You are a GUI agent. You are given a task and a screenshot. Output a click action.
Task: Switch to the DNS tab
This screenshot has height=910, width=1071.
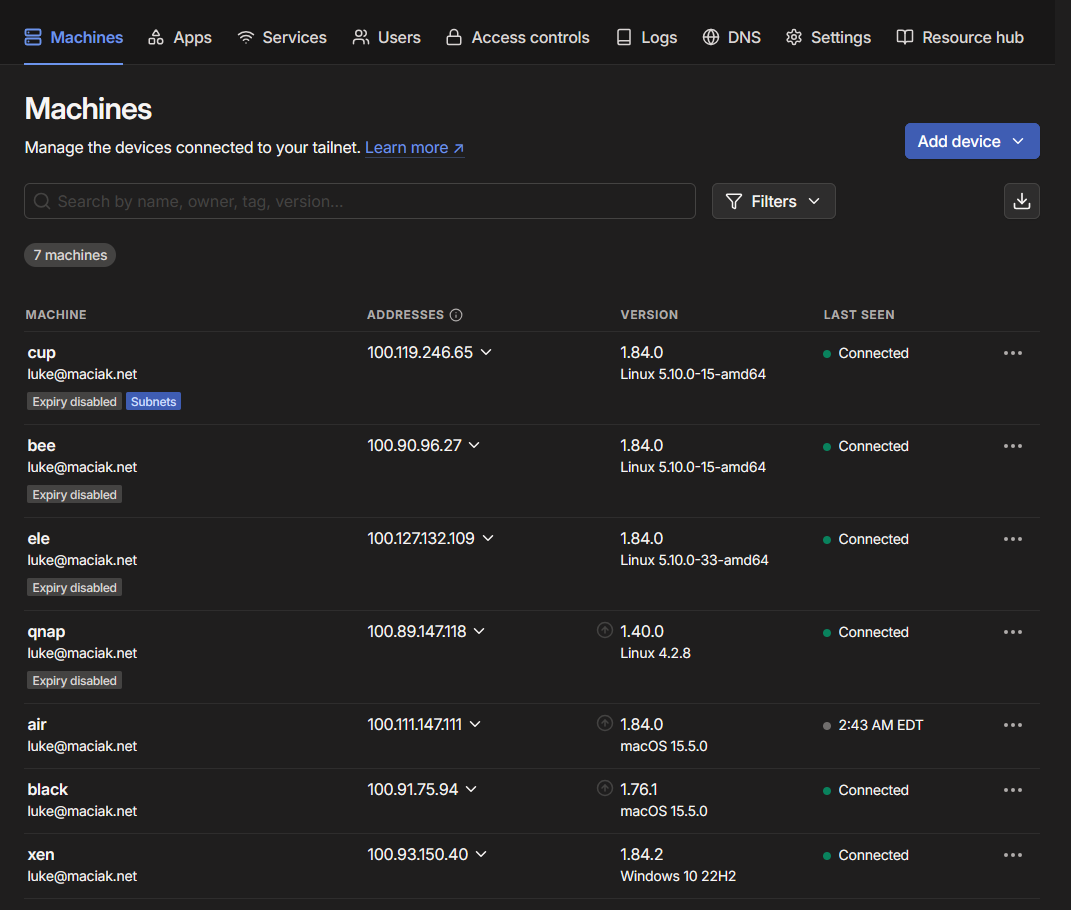click(731, 37)
